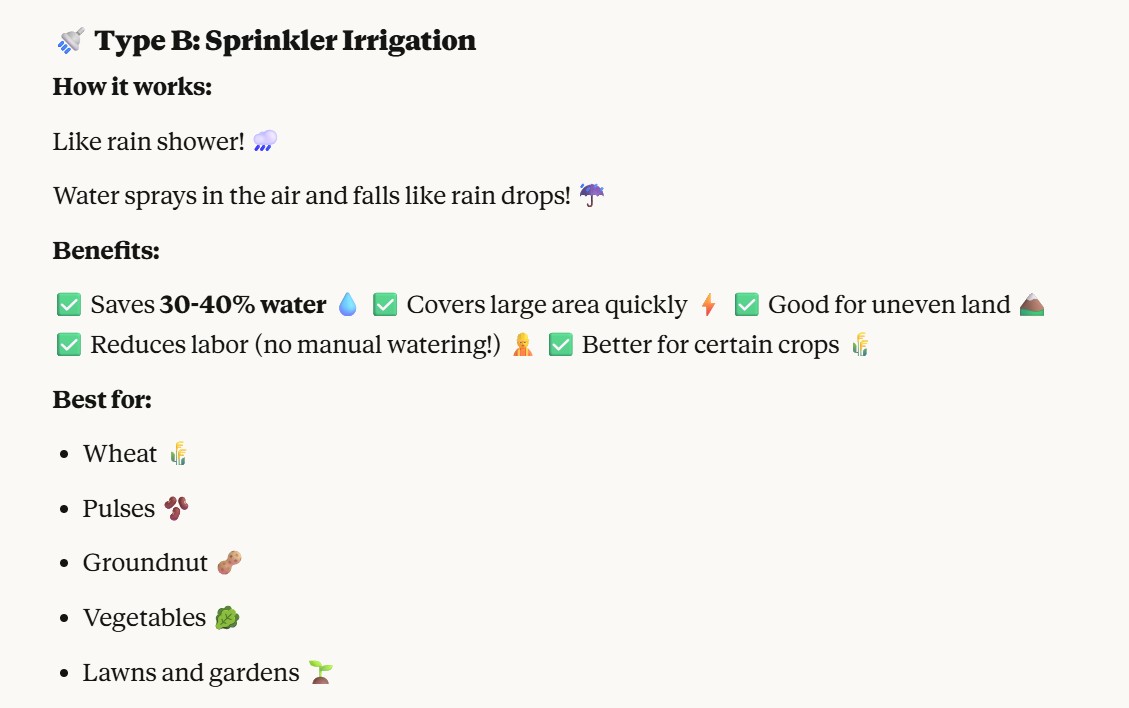The height and width of the screenshot is (708, 1129).
Task: Select the emoji next to Wheat bullet
Action: [179, 453]
